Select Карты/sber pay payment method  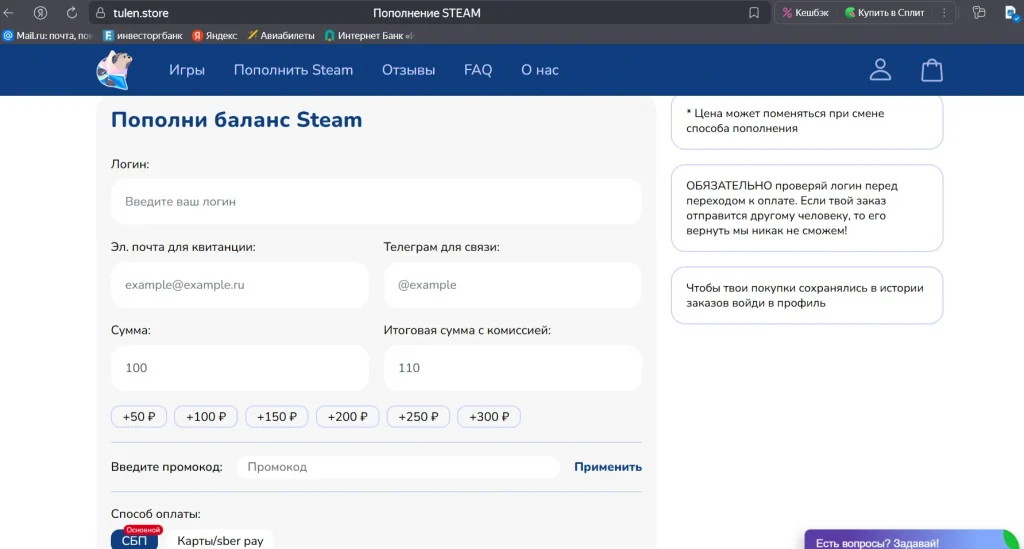click(220, 540)
